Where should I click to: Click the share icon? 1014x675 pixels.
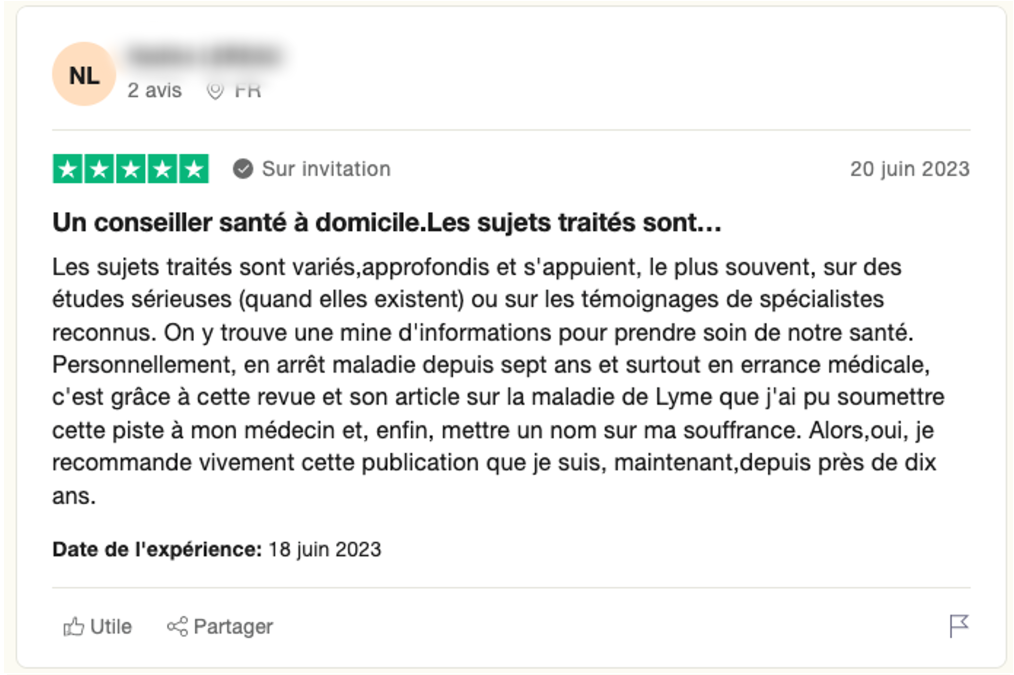(x=177, y=627)
